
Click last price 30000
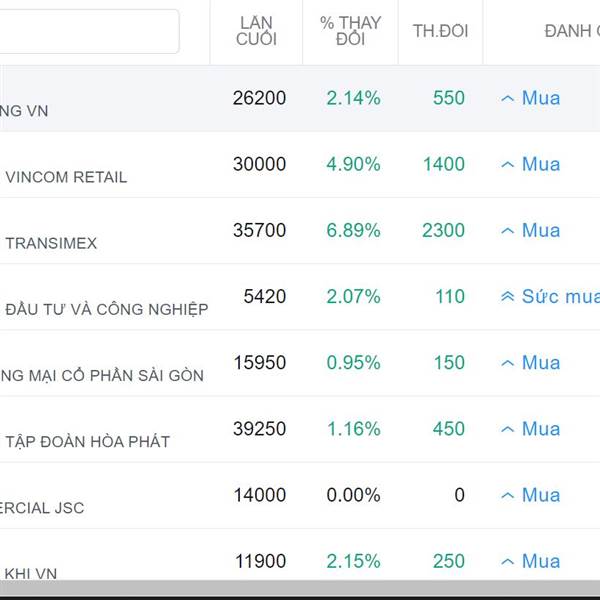point(259,164)
